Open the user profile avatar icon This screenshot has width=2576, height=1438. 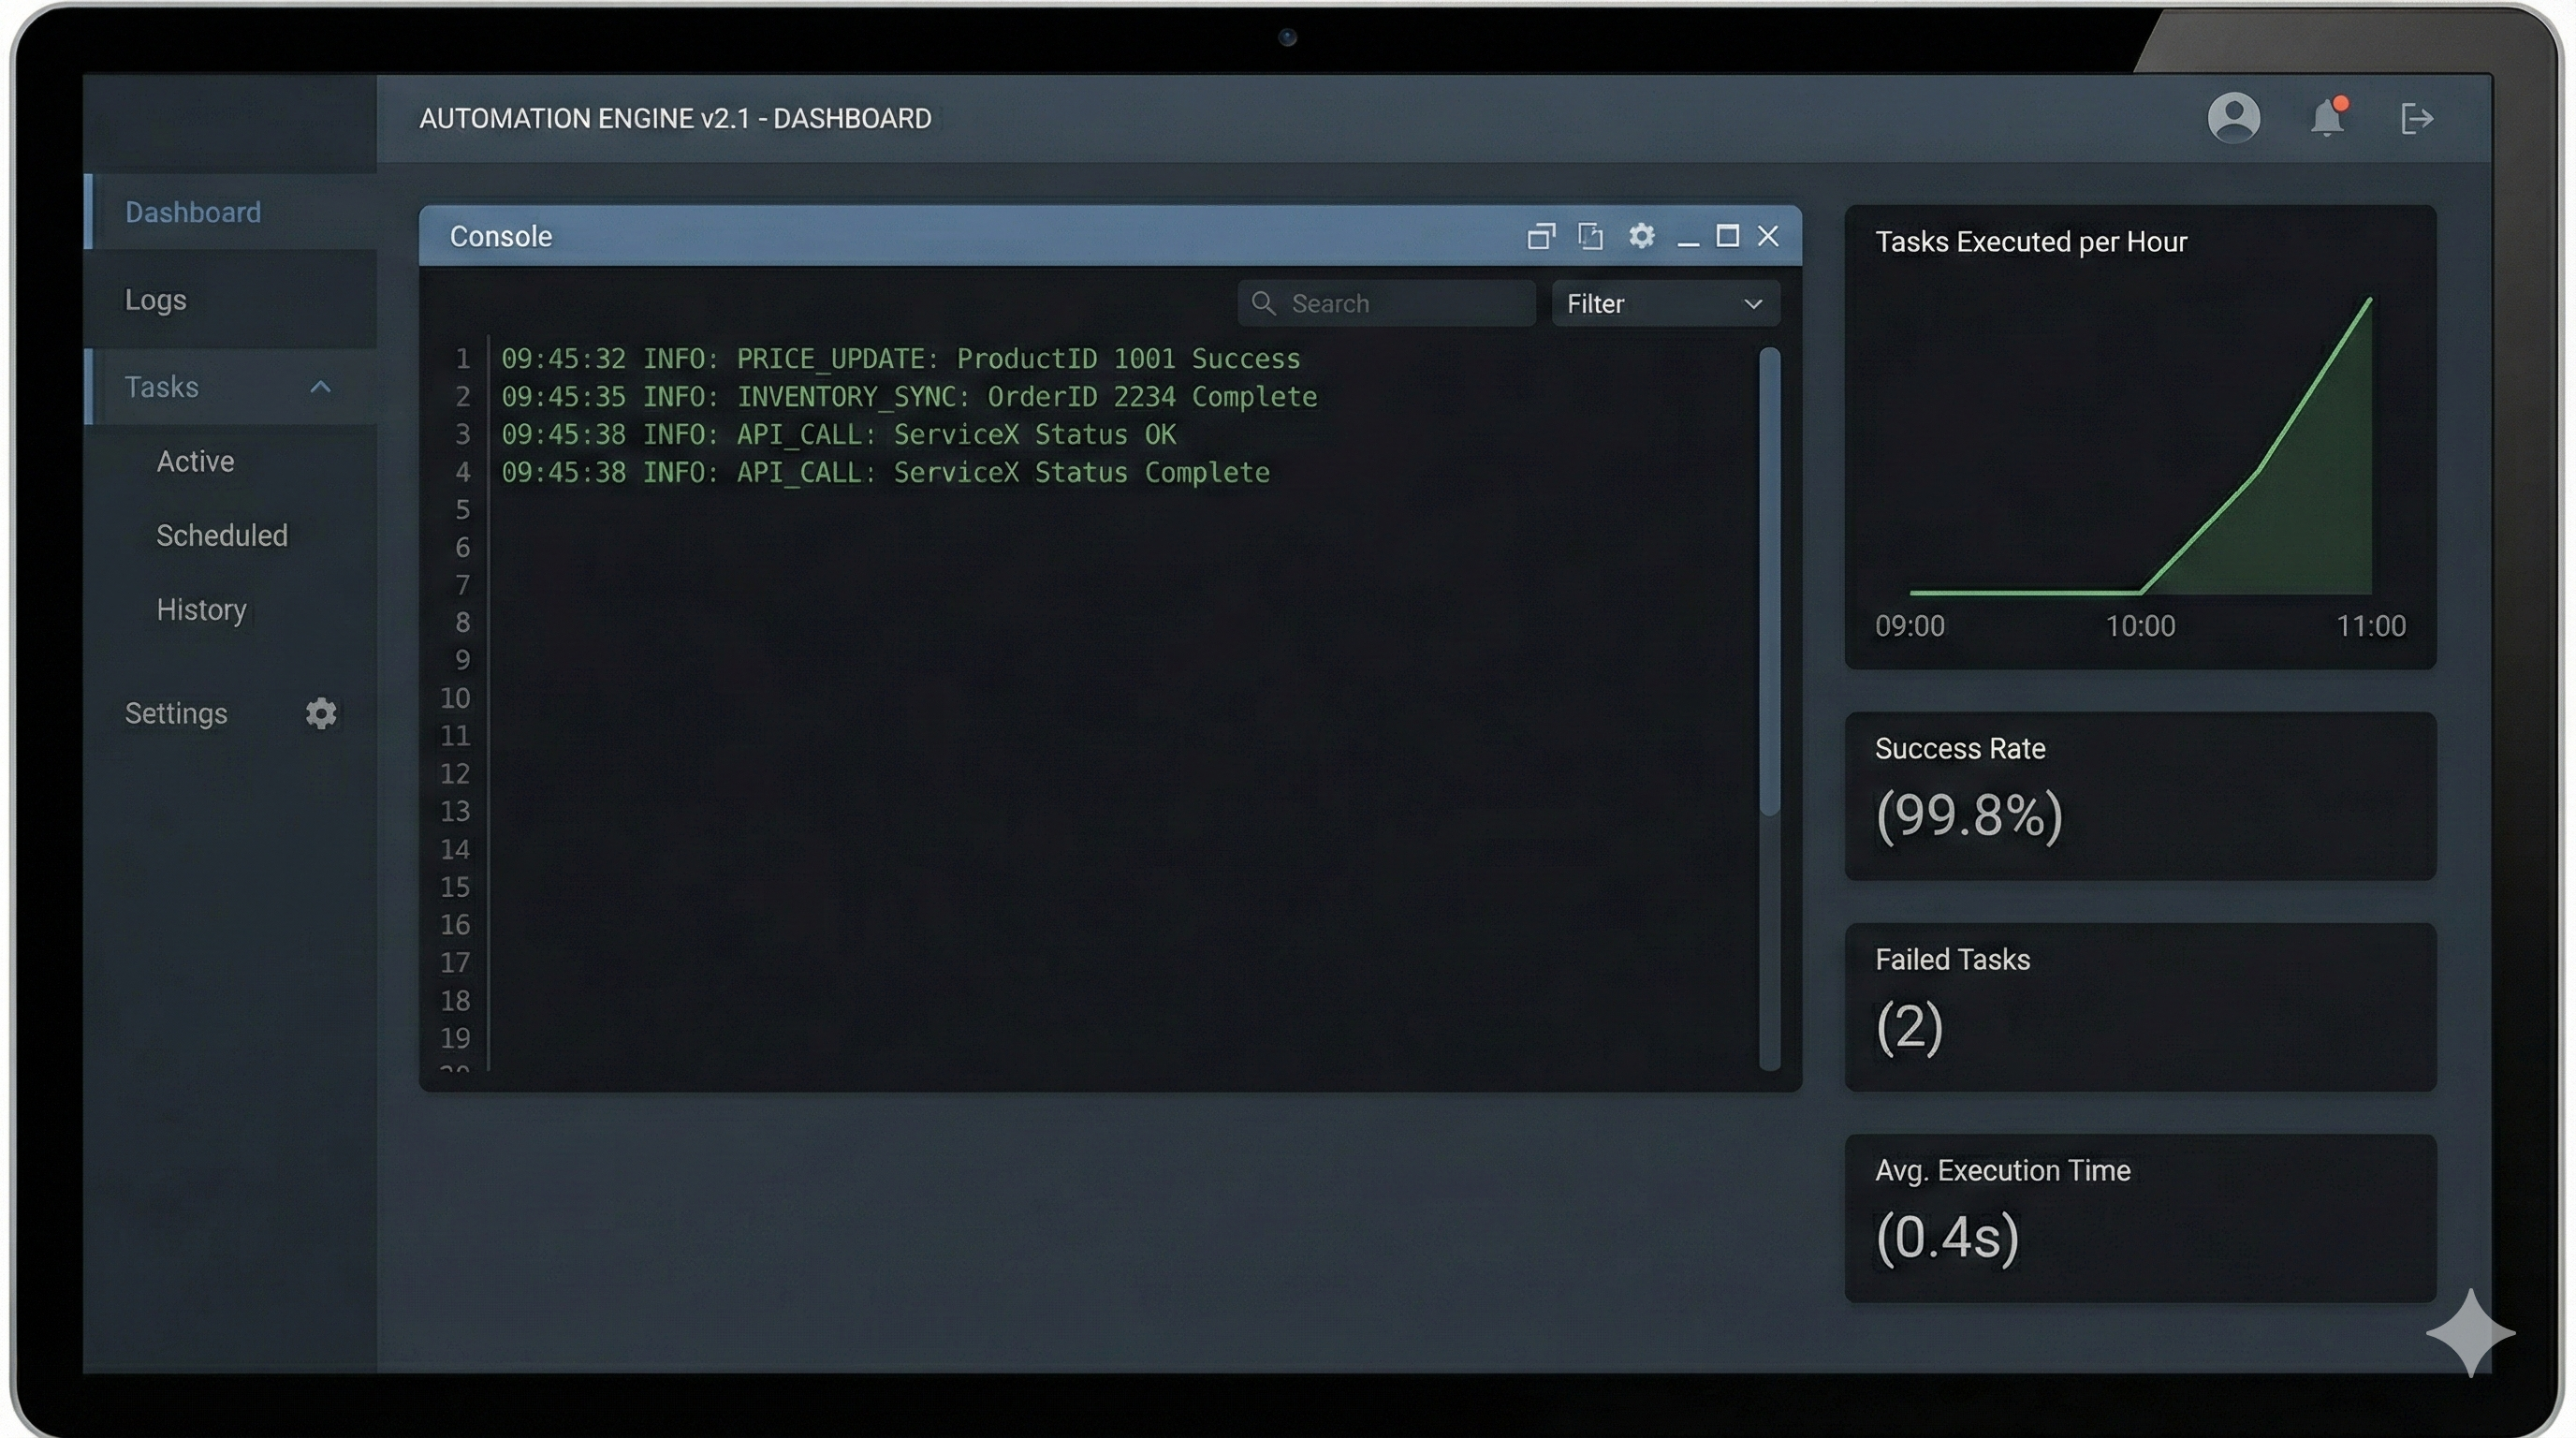pos(2233,118)
